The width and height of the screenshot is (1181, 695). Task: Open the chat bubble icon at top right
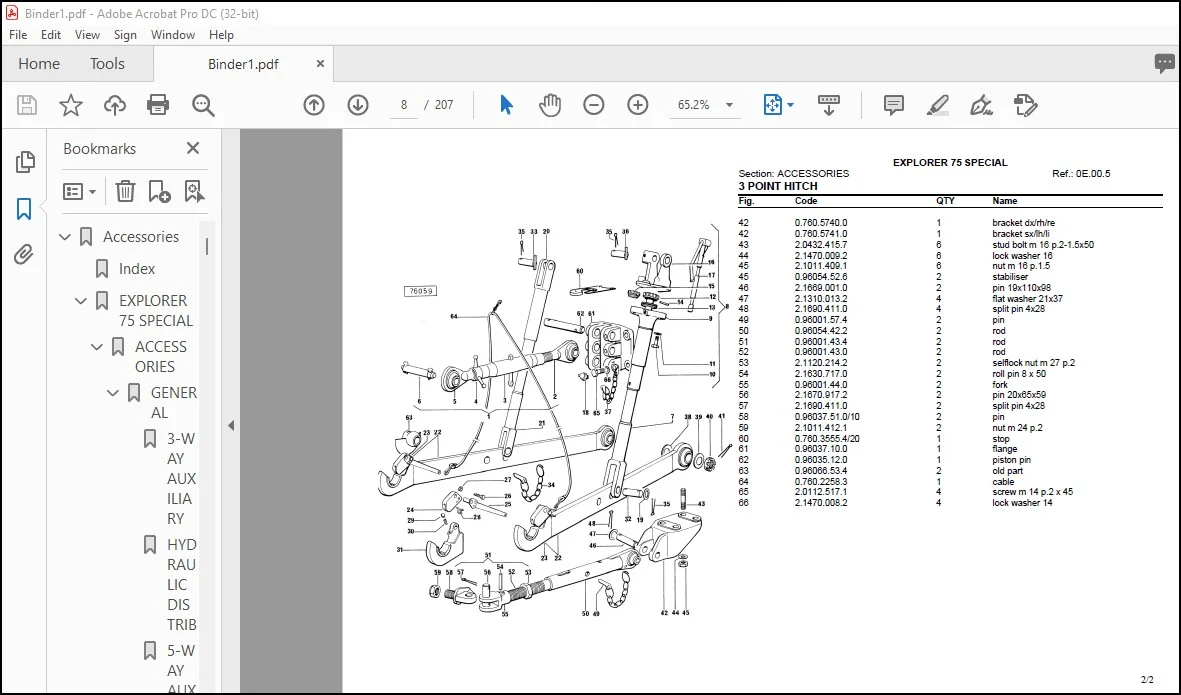point(1164,63)
